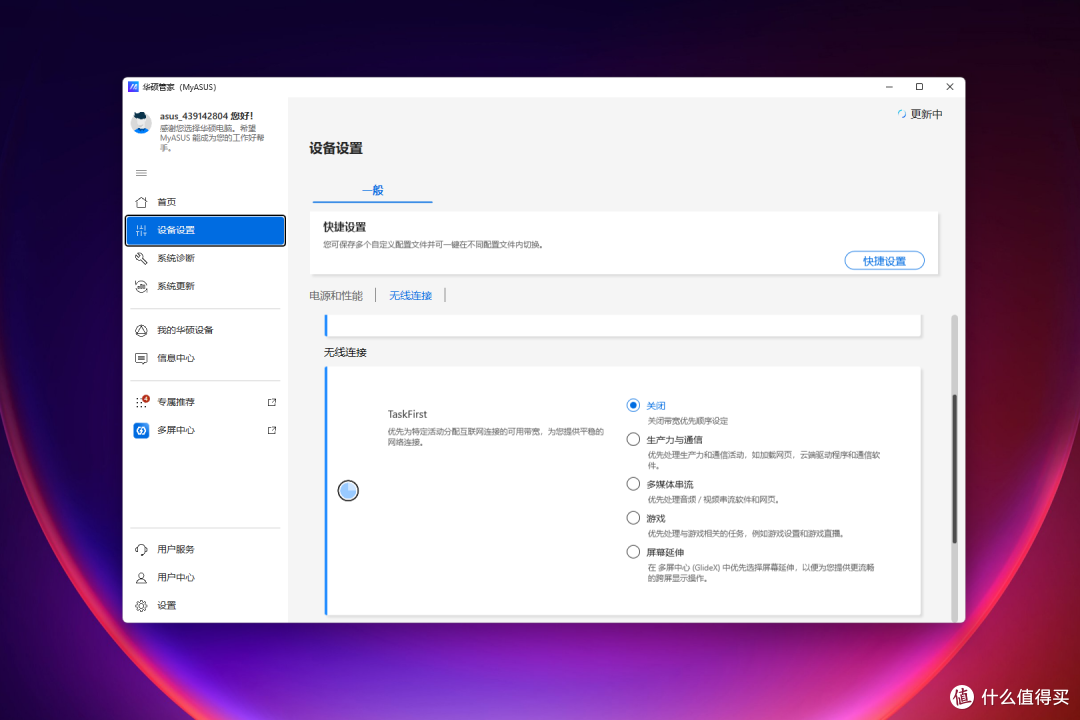
Task: Click external link icon next to 多屏中心
Action: pos(272,430)
